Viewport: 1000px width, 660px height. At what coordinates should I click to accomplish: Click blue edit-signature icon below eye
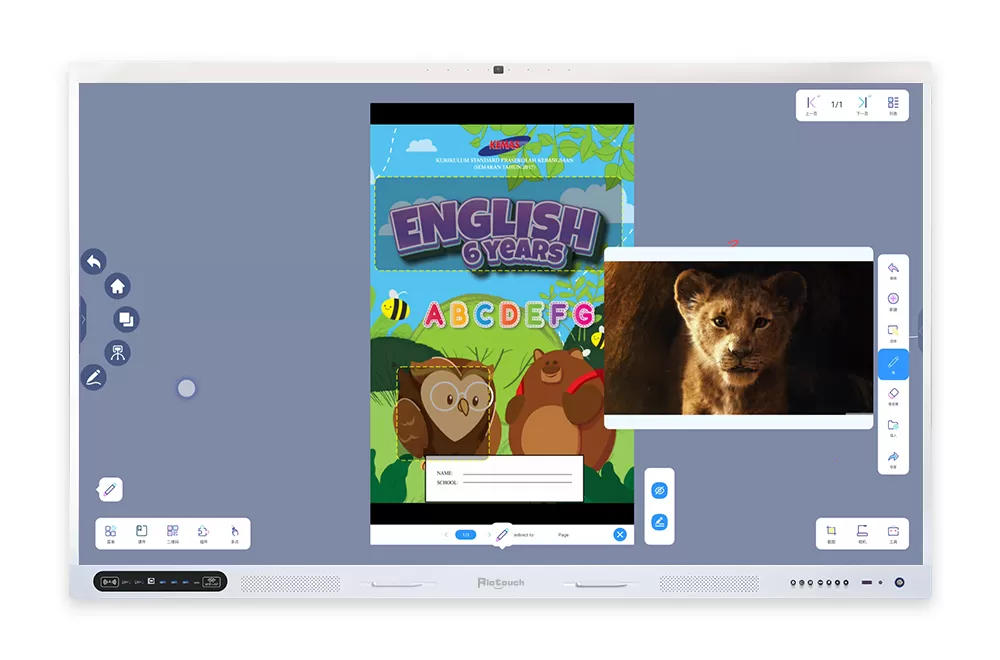coord(659,522)
